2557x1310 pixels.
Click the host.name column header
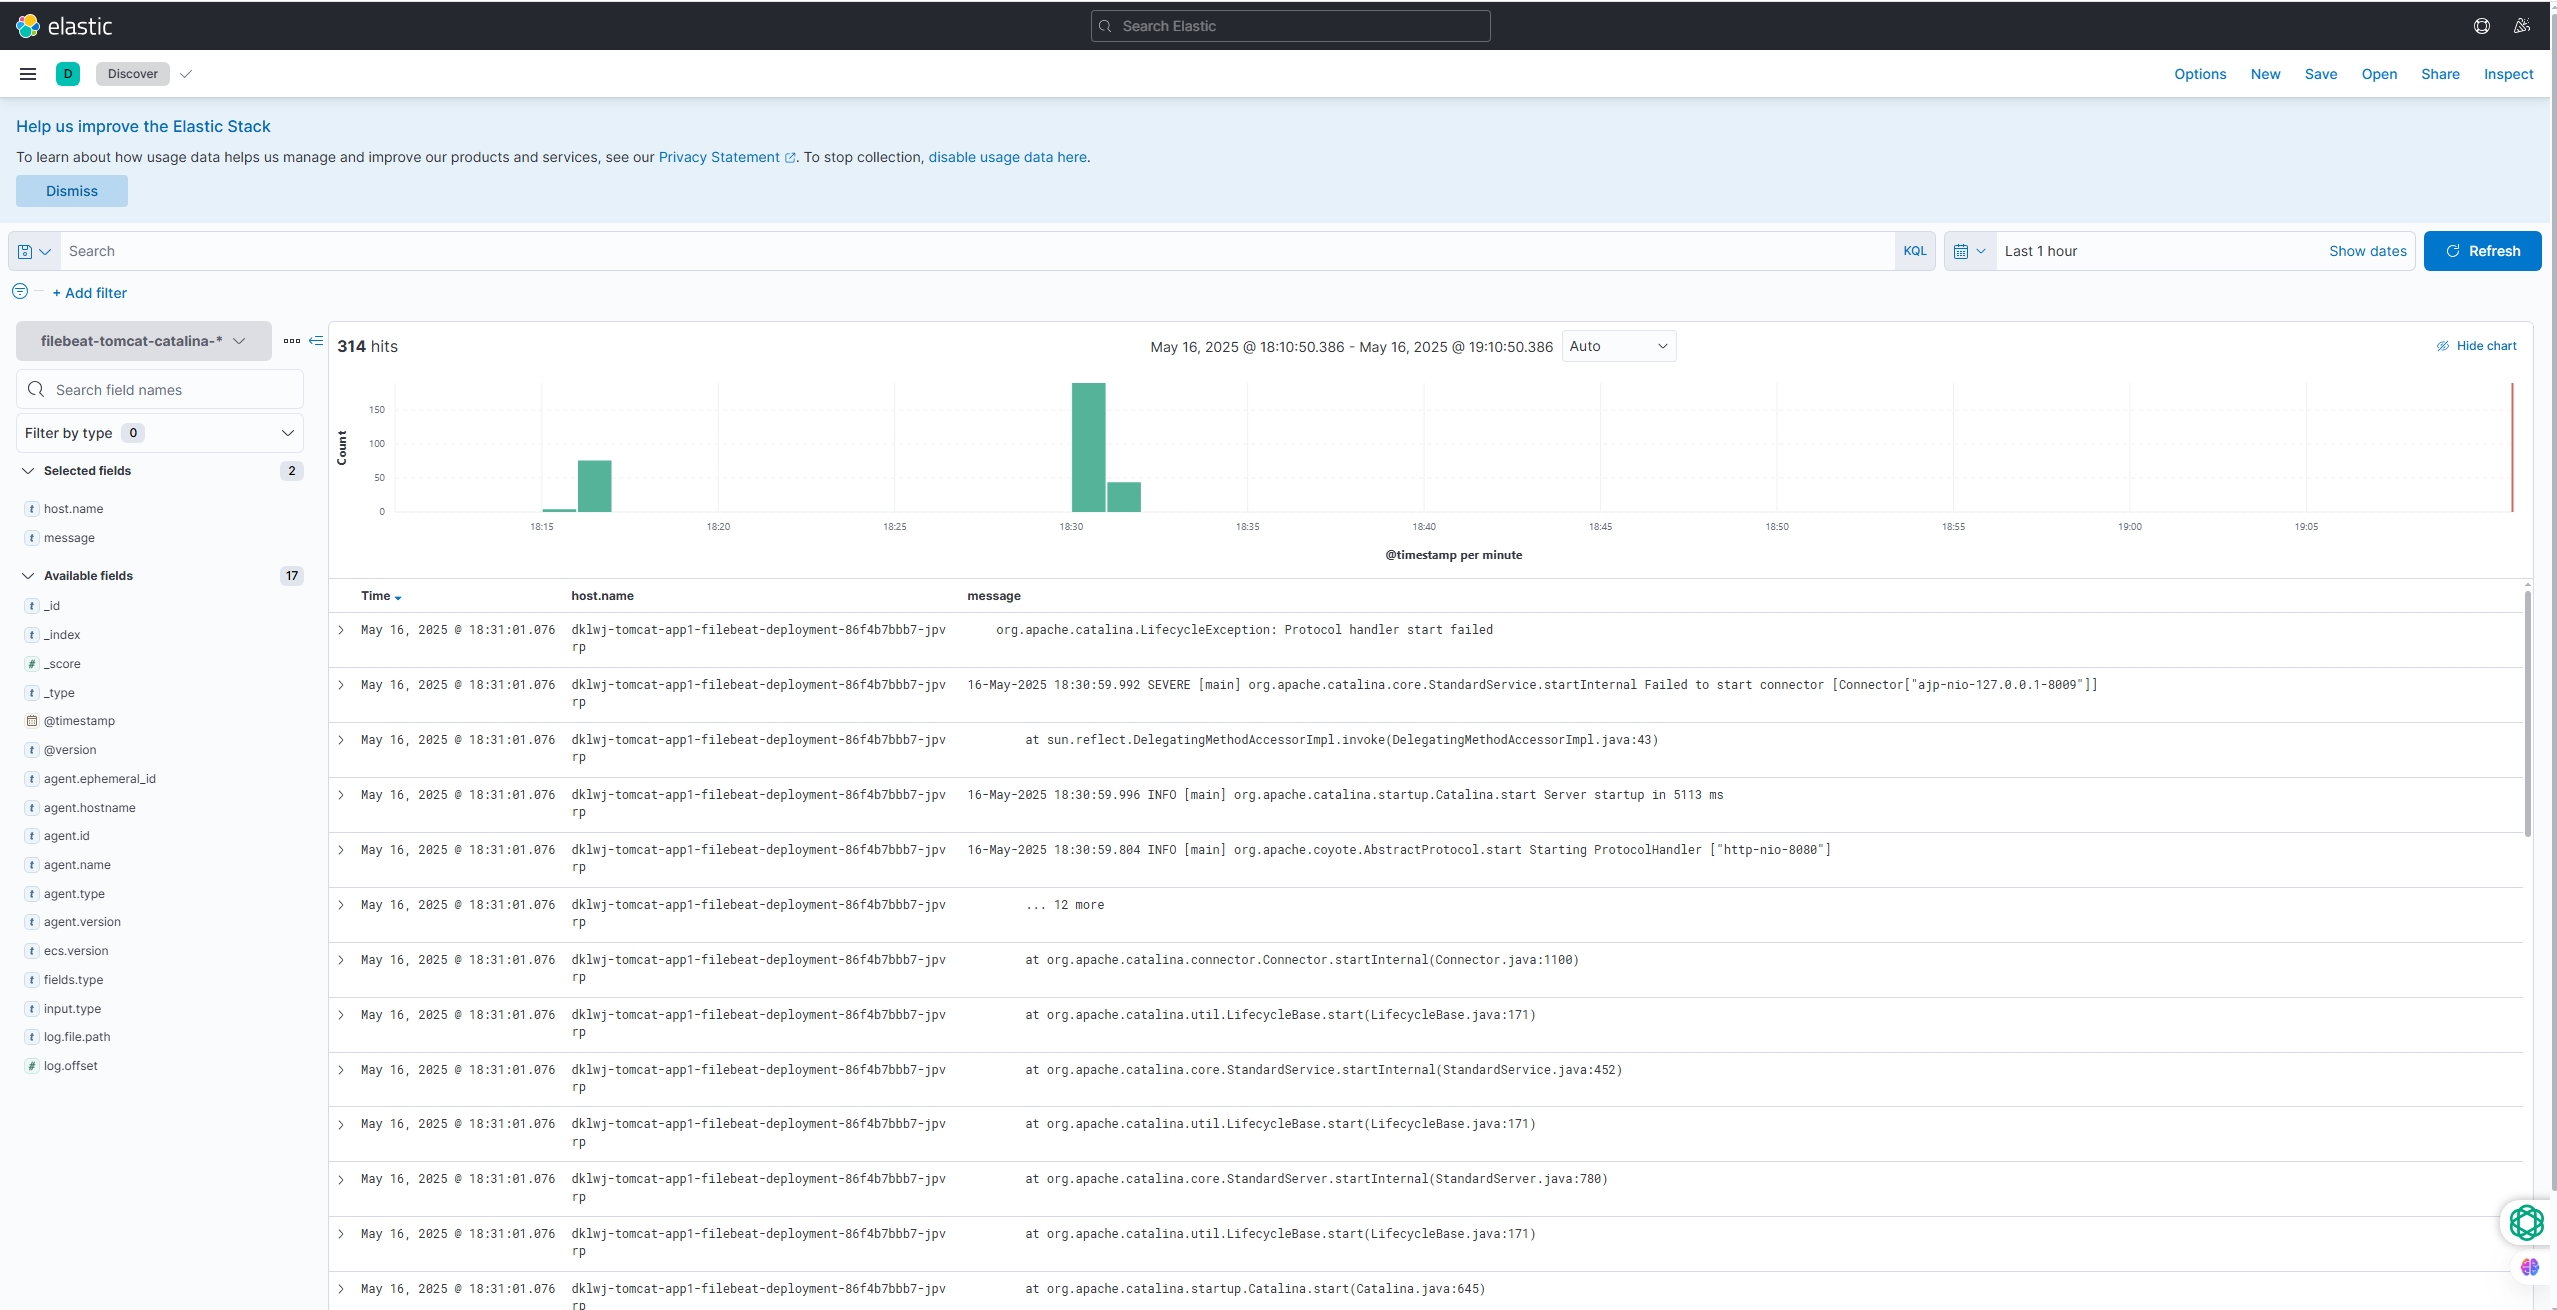(602, 596)
